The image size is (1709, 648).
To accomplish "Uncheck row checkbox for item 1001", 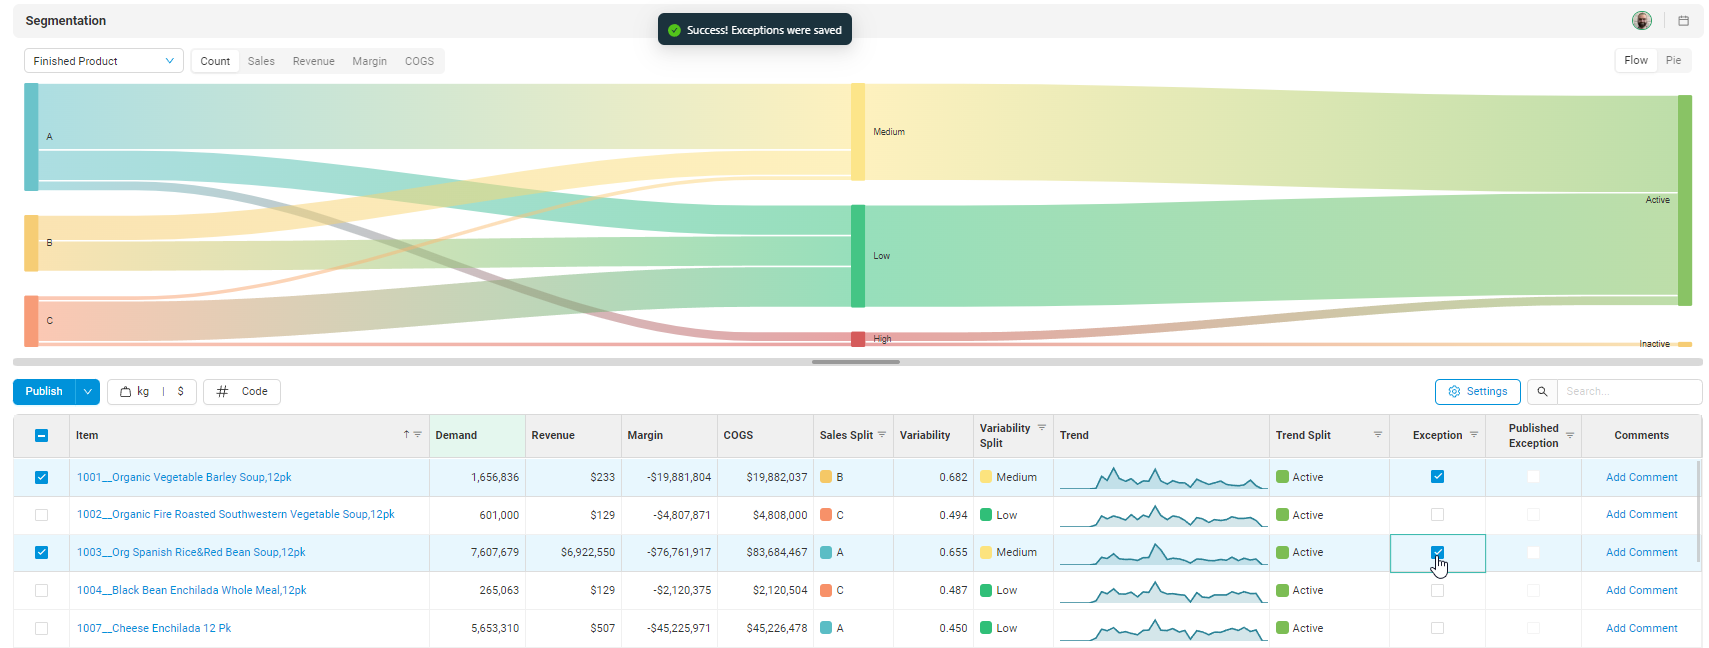I will [x=41, y=477].
